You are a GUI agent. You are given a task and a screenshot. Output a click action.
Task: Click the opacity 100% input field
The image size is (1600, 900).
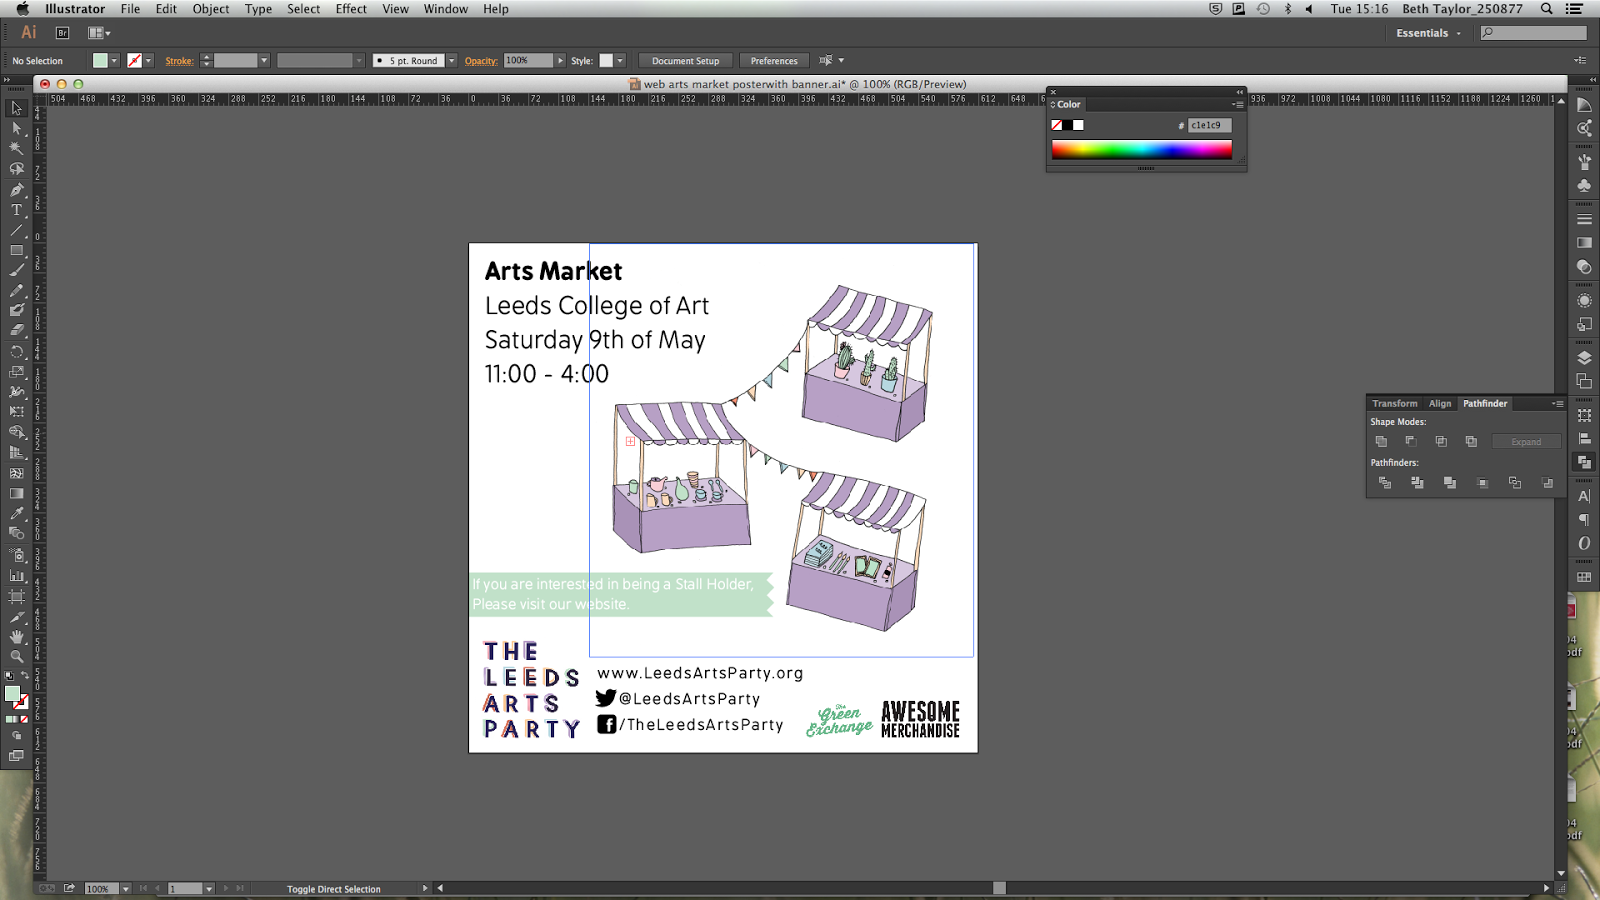(528, 61)
